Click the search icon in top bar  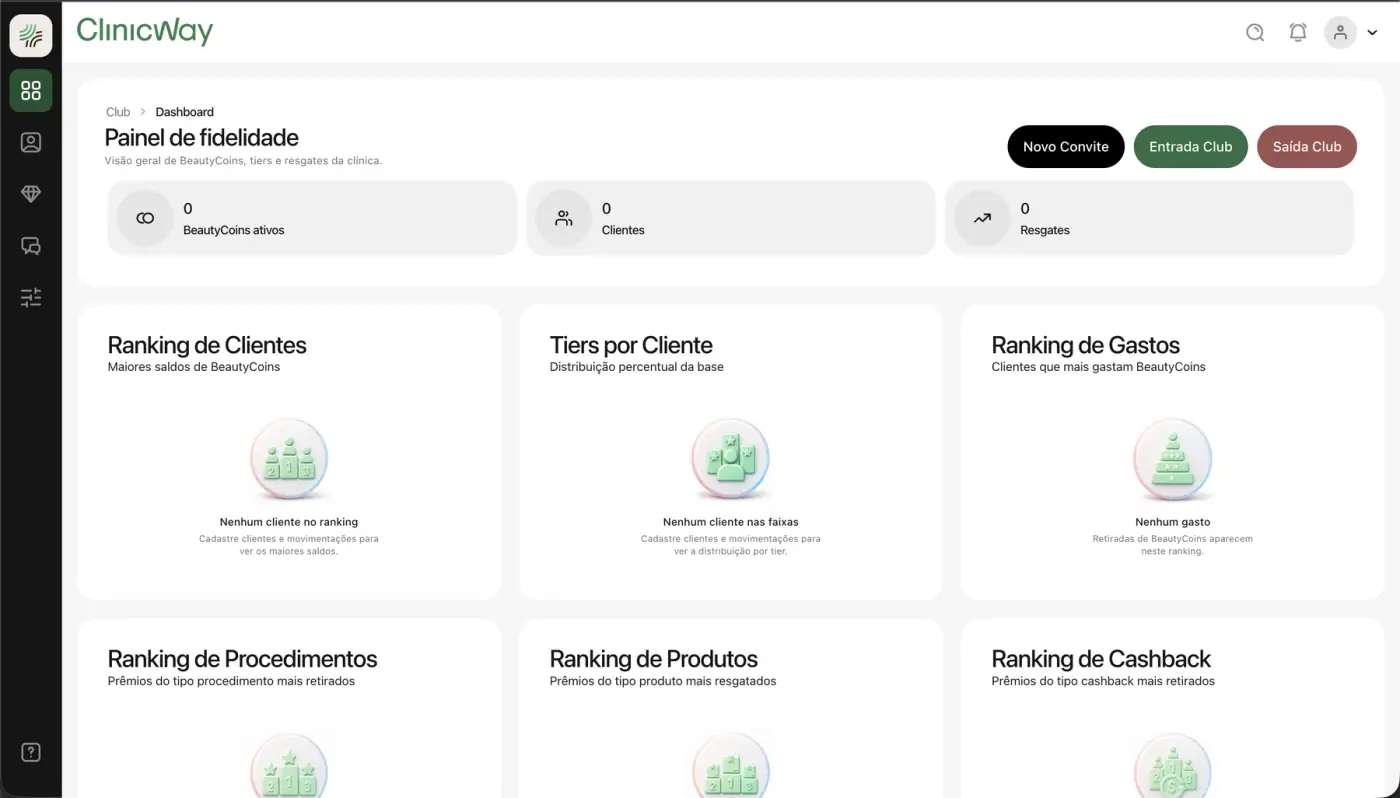[x=1255, y=32]
